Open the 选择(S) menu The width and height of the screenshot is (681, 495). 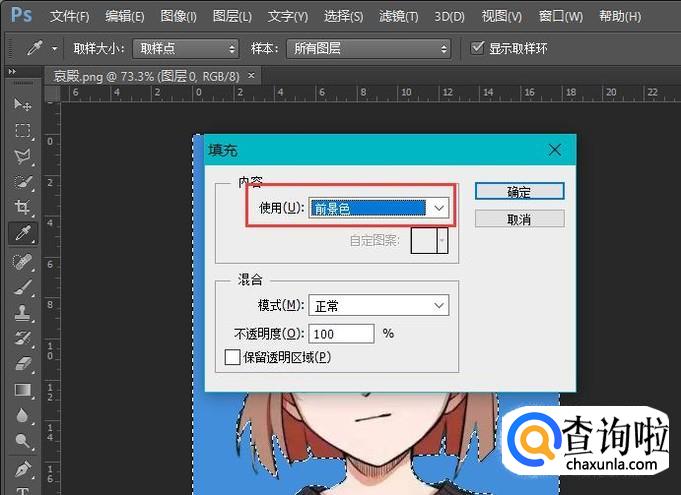[x=344, y=16]
